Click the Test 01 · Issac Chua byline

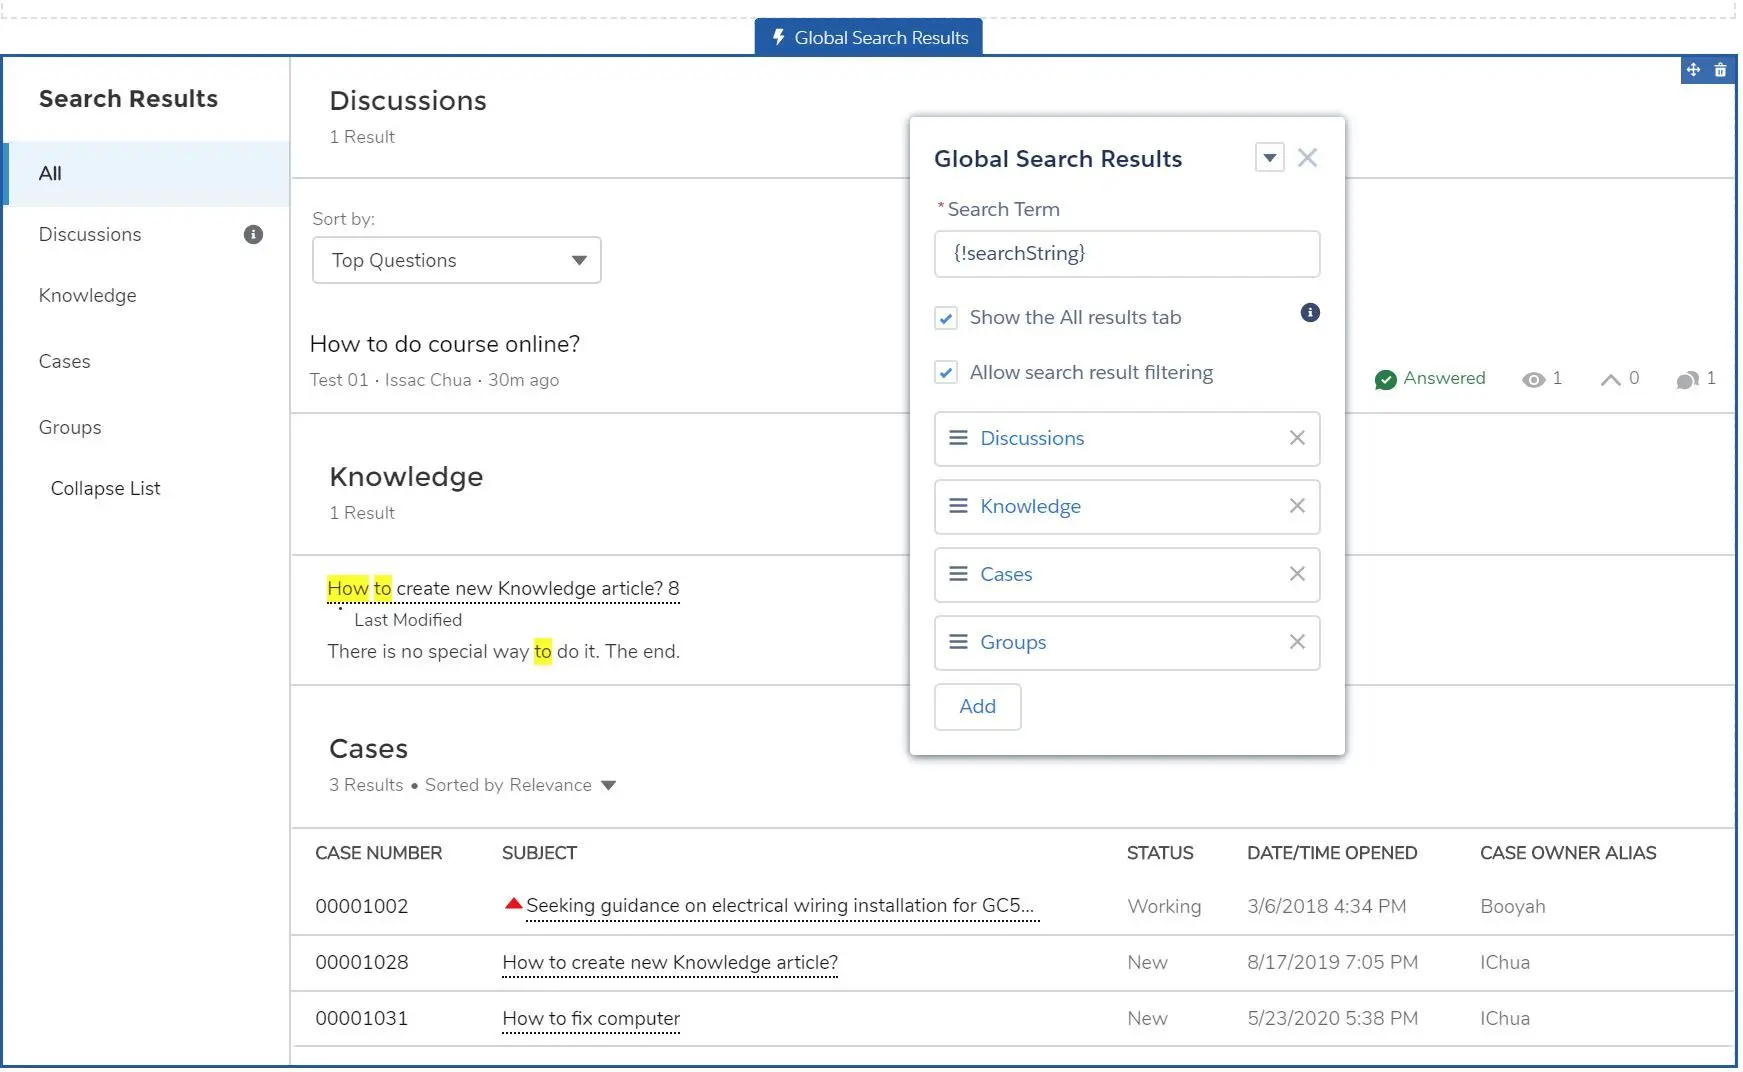click(x=390, y=380)
